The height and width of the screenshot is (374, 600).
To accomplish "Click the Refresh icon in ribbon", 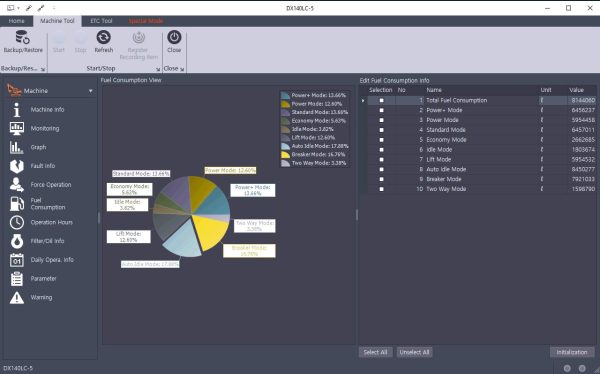I will (x=103, y=38).
